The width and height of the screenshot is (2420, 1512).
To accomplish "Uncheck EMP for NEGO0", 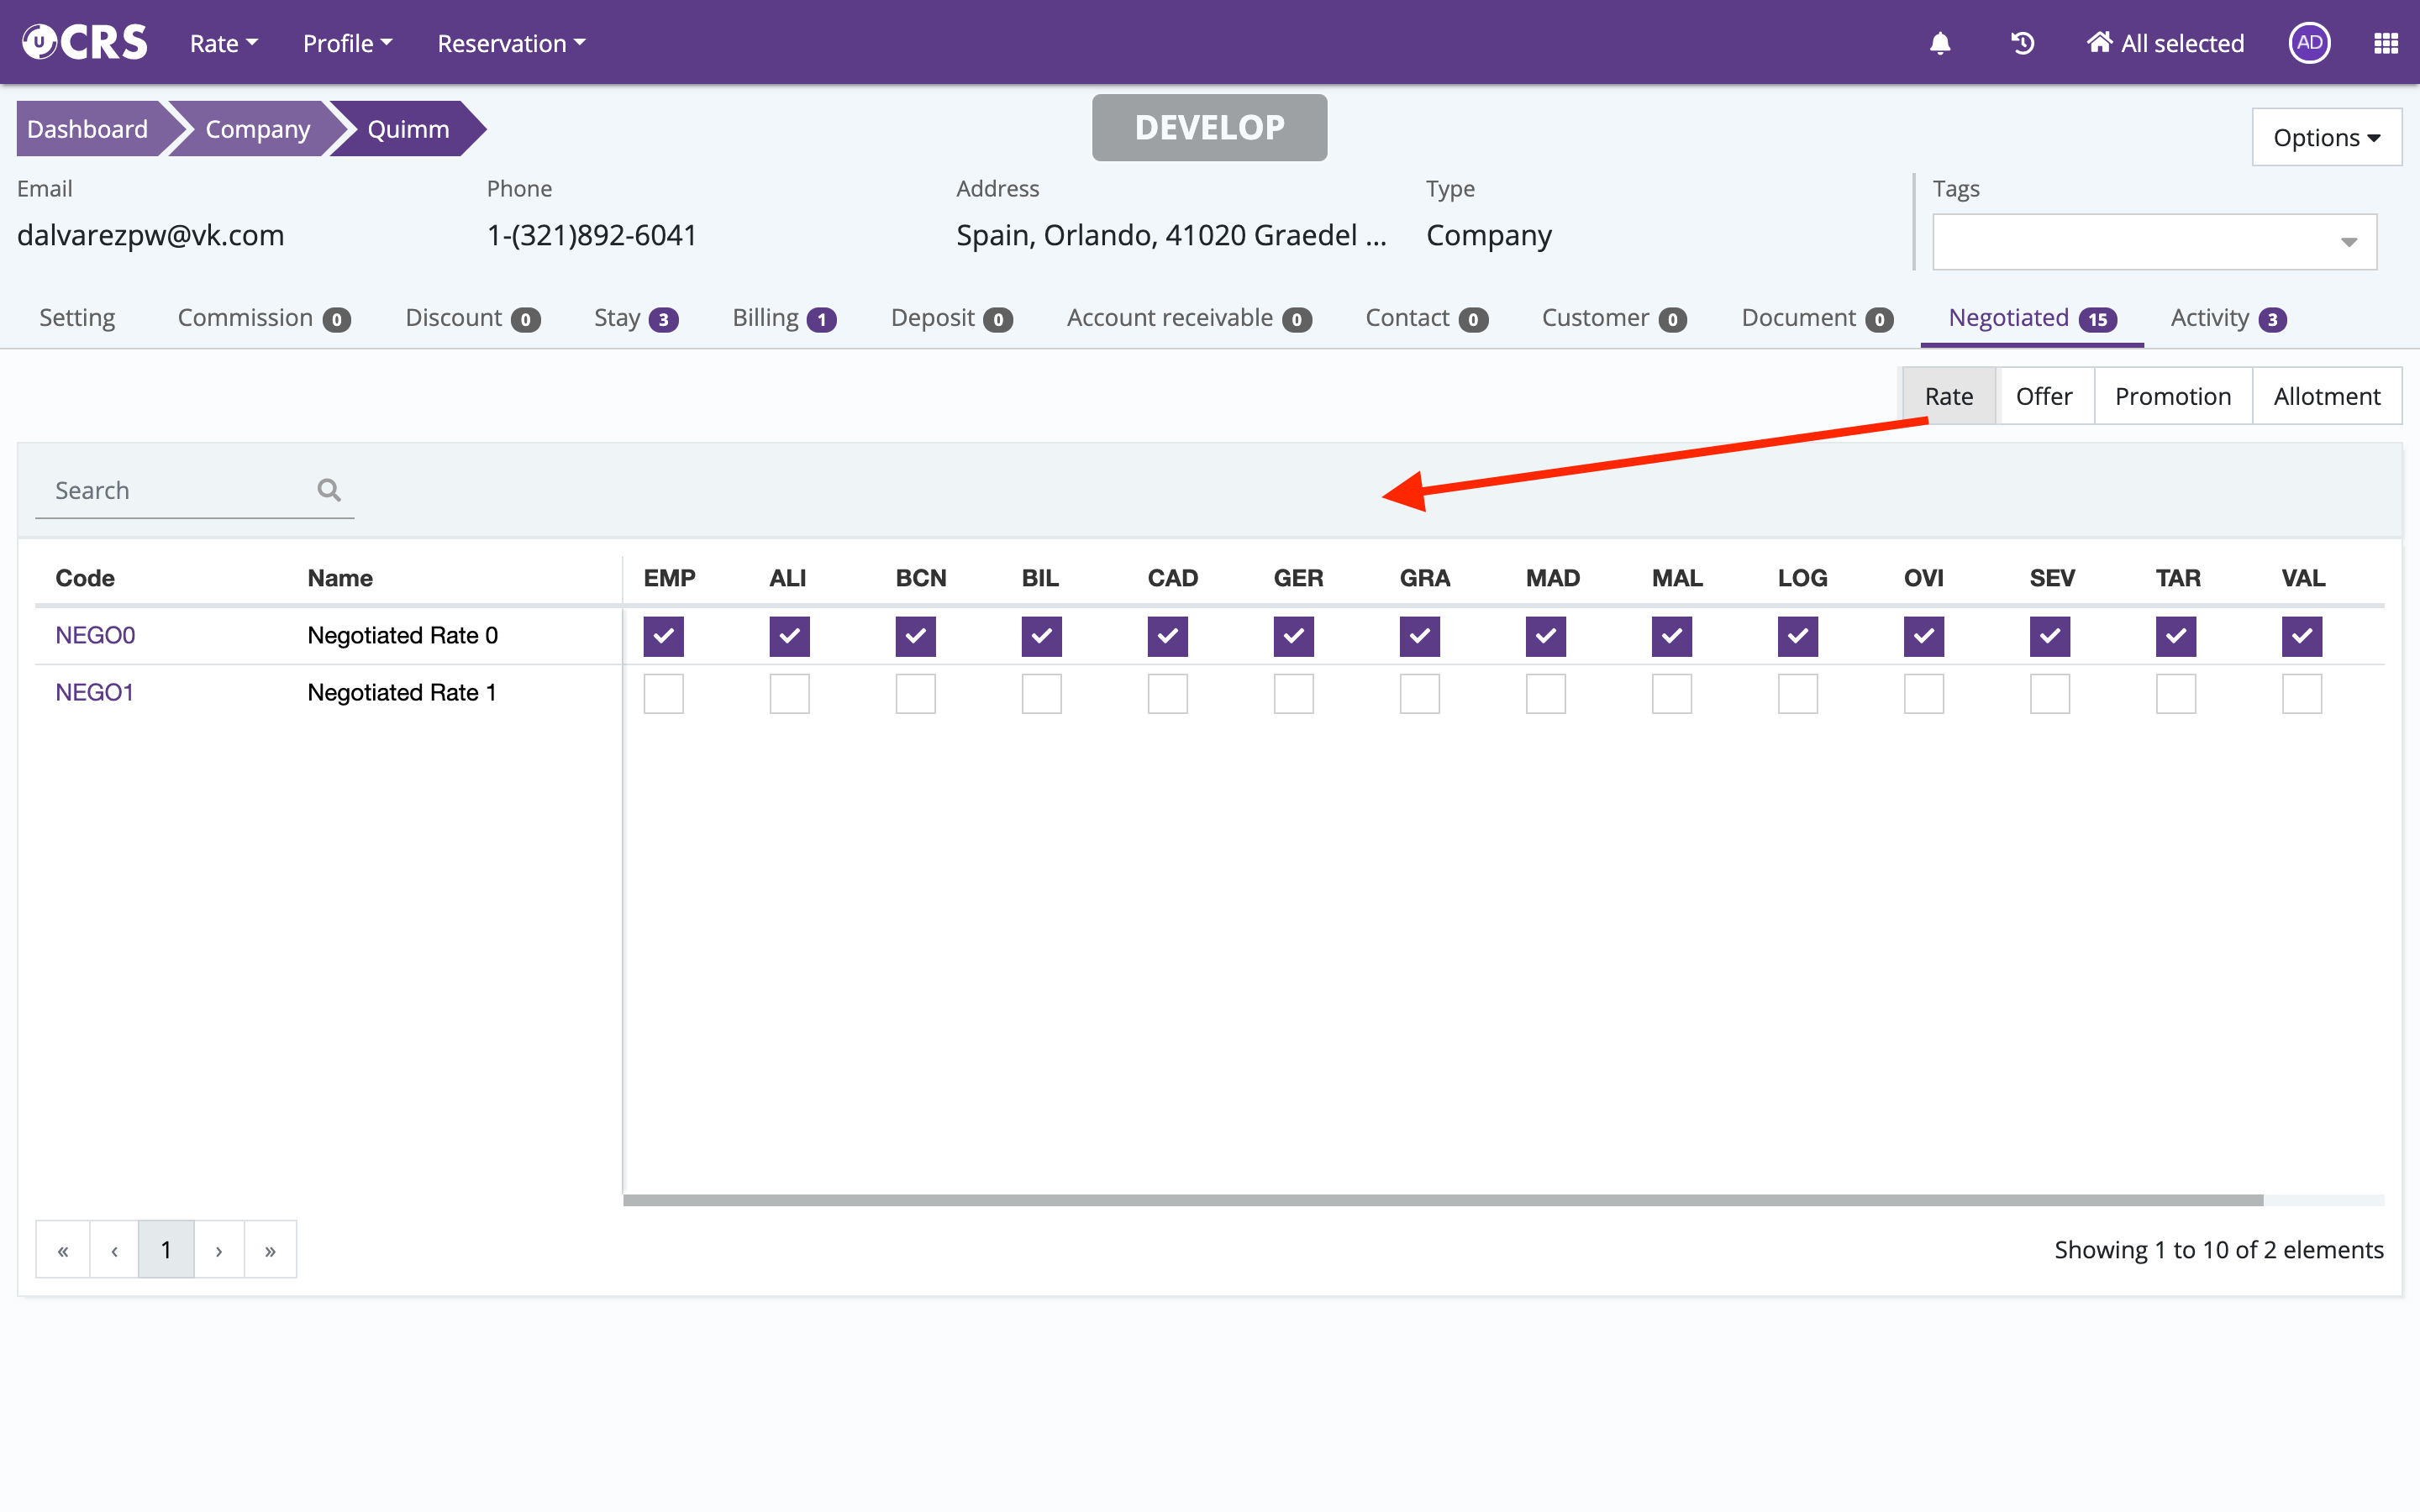I will point(663,636).
